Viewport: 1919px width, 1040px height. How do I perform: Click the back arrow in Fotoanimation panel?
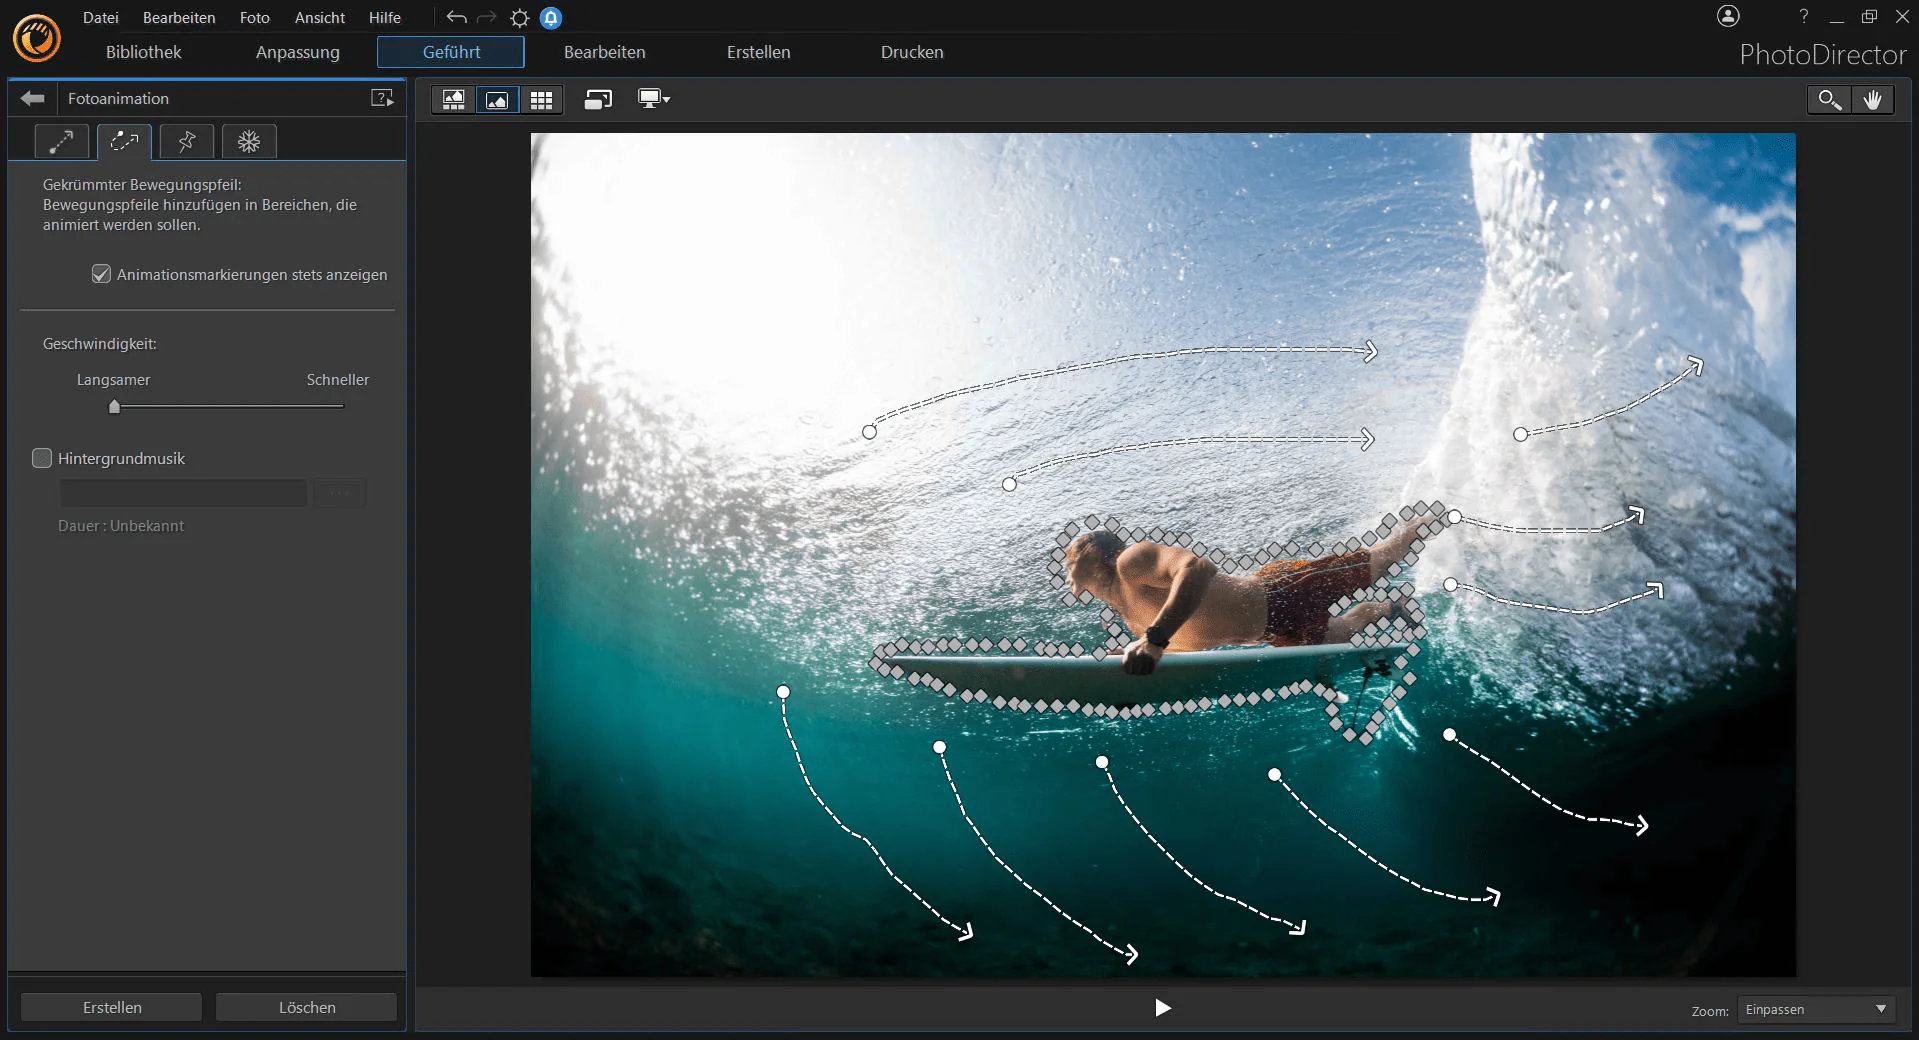33,98
